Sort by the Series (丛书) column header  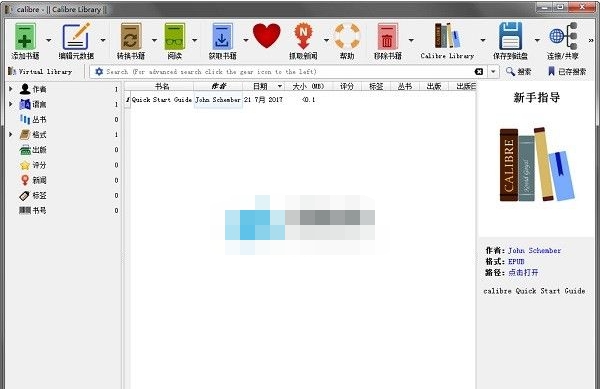pyautogui.click(x=405, y=86)
